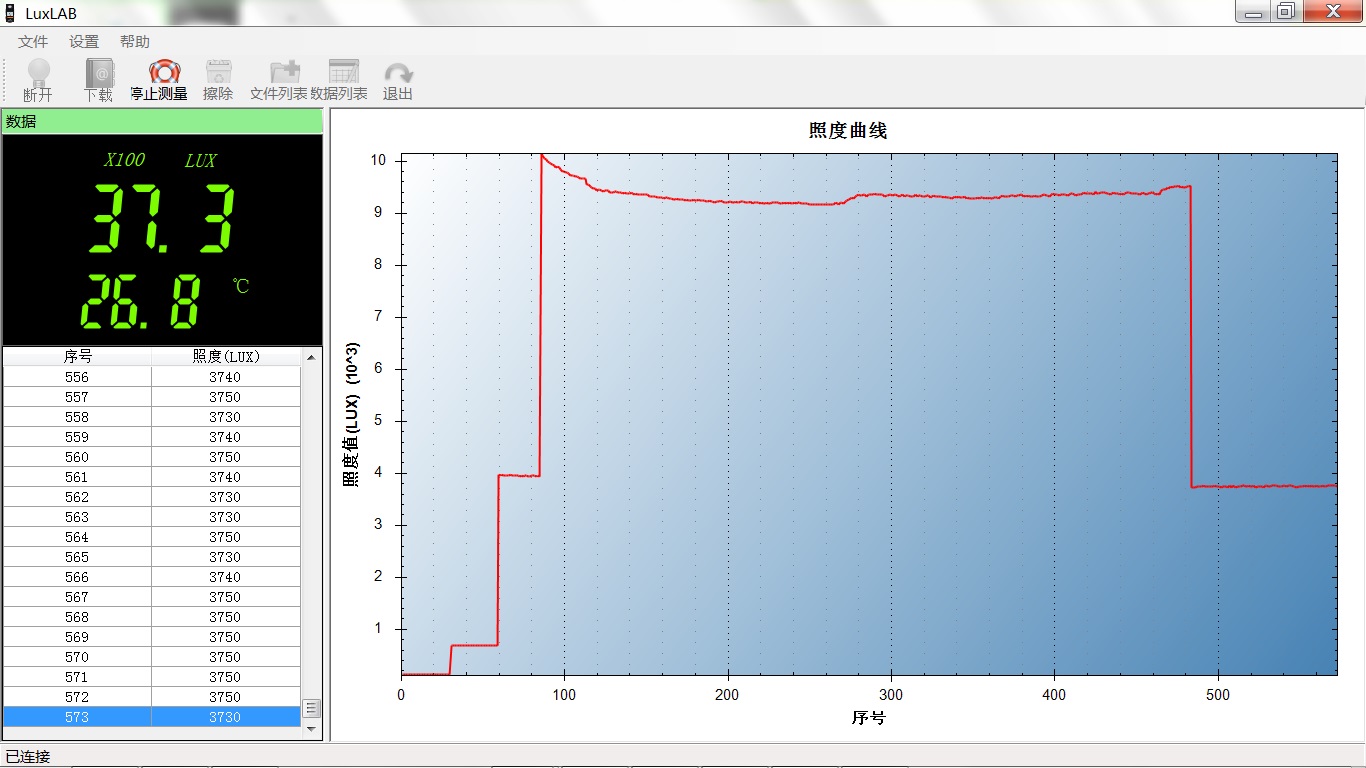This screenshot has height=768, width=1366.
Task: Click the LUX unit label on the display
Action: click(x=200, y=160)
